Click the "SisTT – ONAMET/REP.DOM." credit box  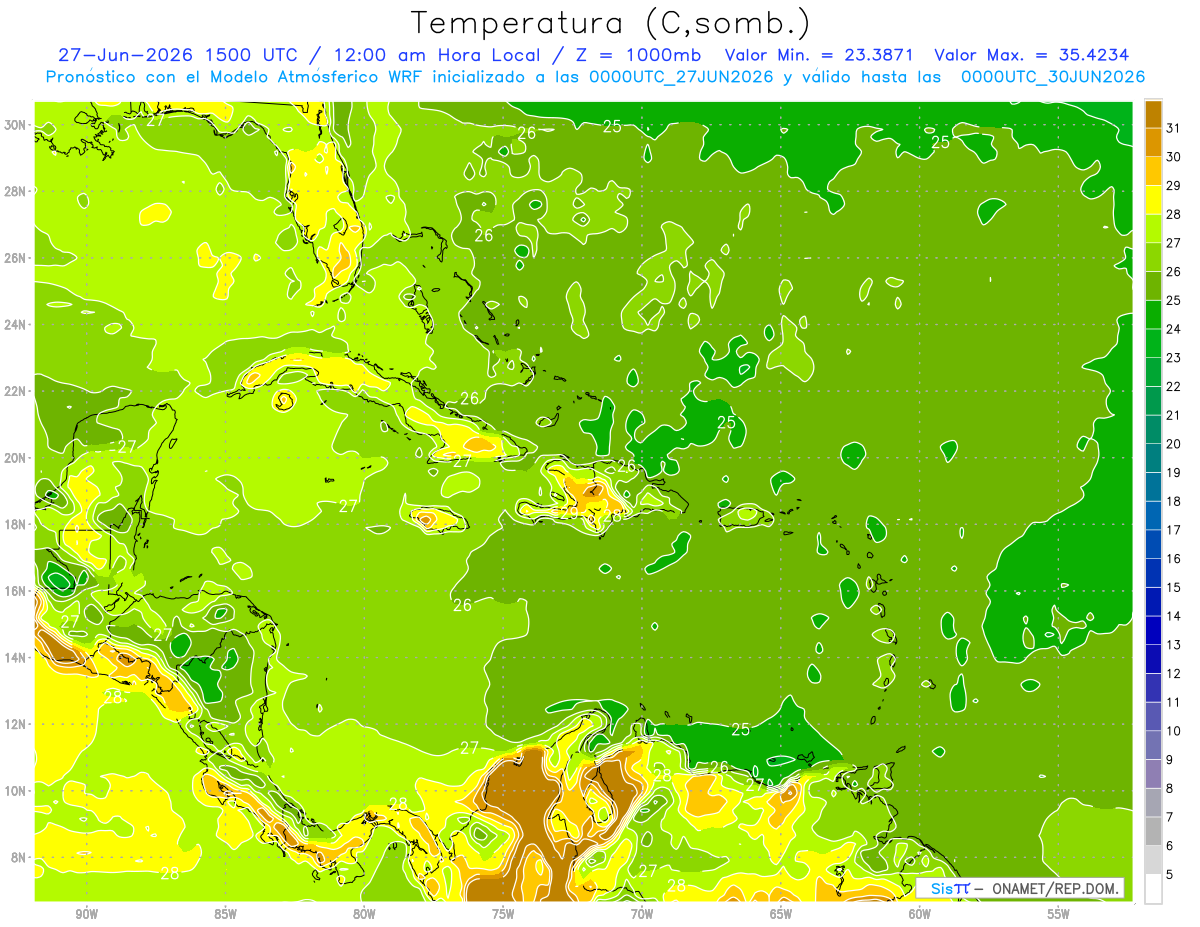point(1021,888)
